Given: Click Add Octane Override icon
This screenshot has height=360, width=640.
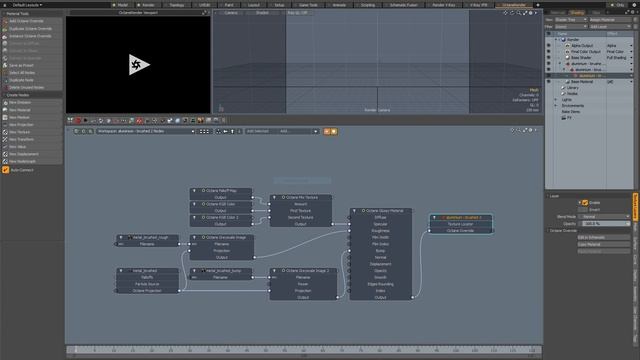Looking at the screenshot, I should [5, 21].
